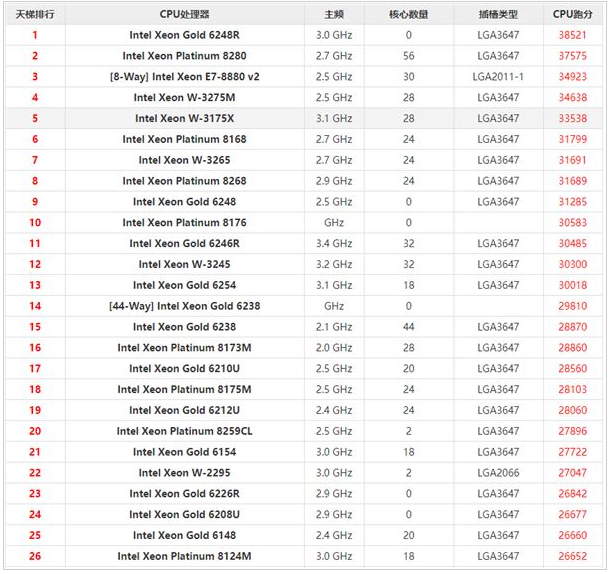Click the 主频 column header
The height and width of the screenshot is (574, 609).
[x=334, y=14]
